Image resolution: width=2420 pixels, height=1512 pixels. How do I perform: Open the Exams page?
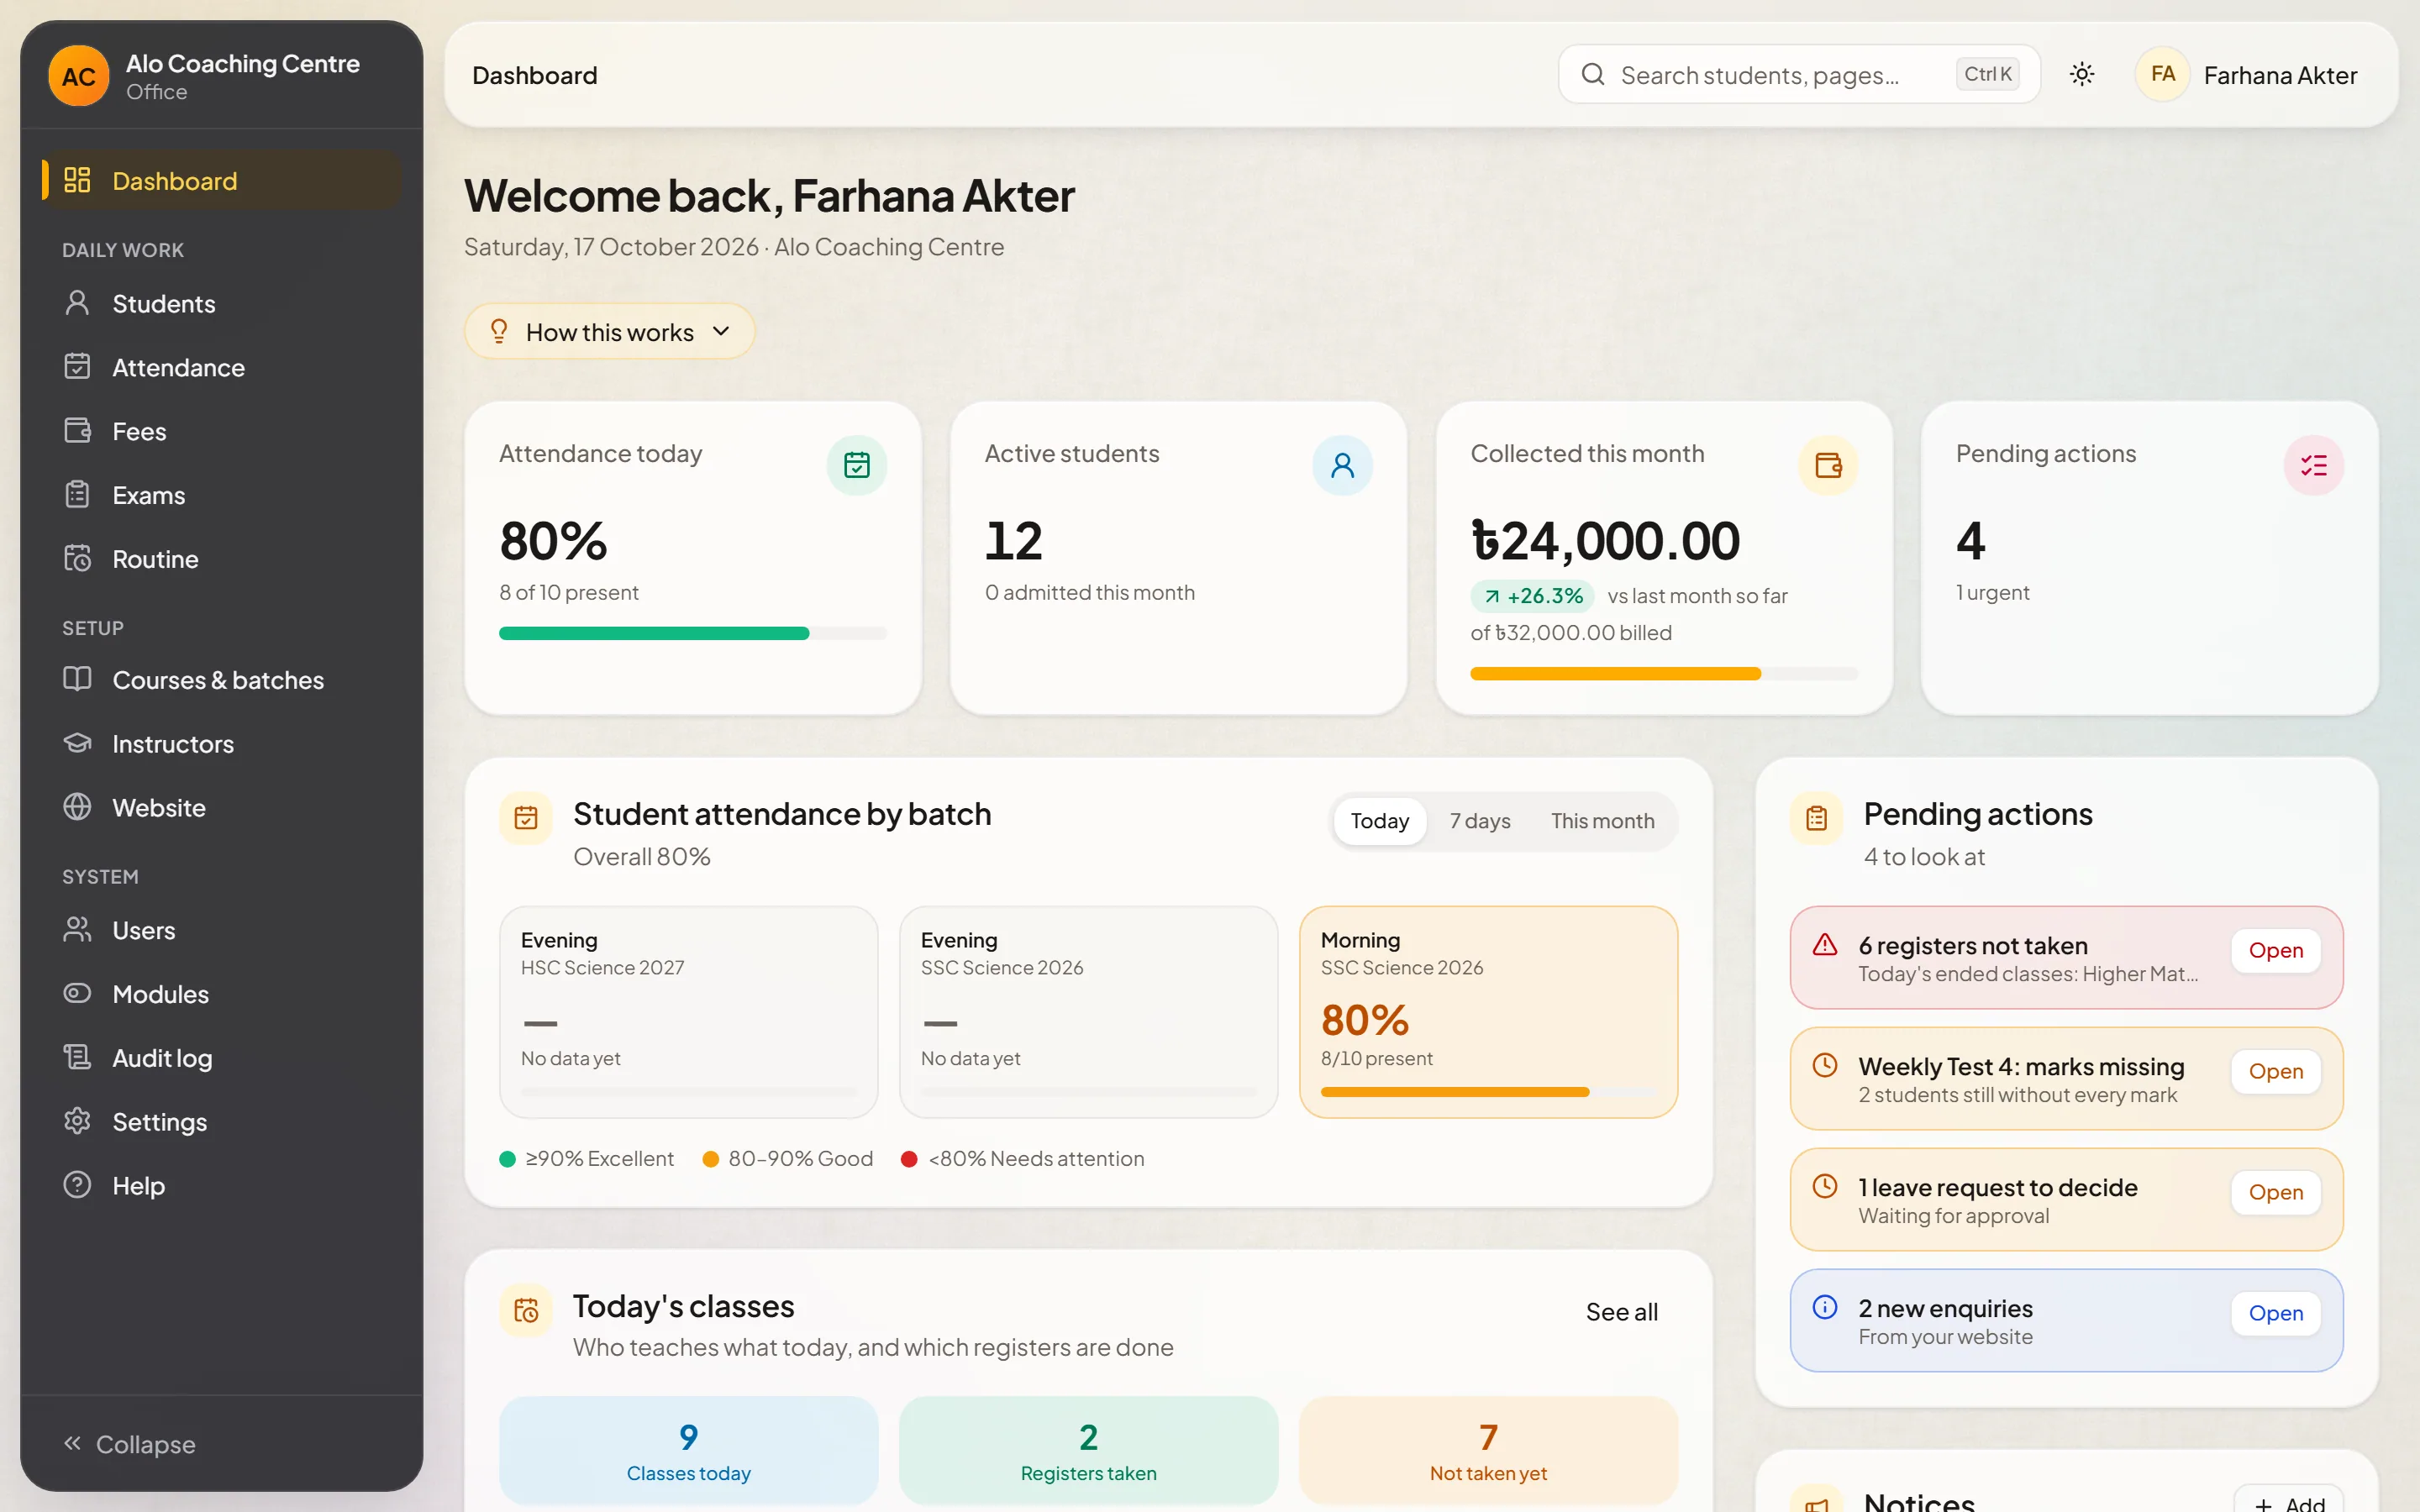(x=221, y=496)
